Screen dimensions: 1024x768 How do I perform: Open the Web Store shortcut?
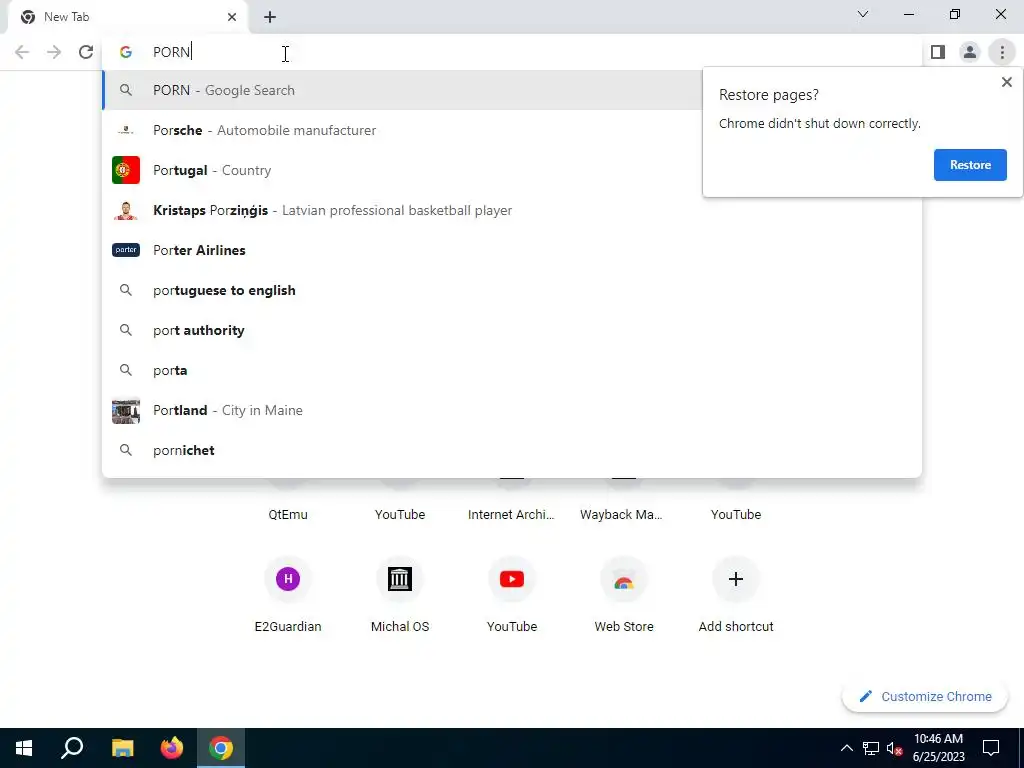point(624,594)
